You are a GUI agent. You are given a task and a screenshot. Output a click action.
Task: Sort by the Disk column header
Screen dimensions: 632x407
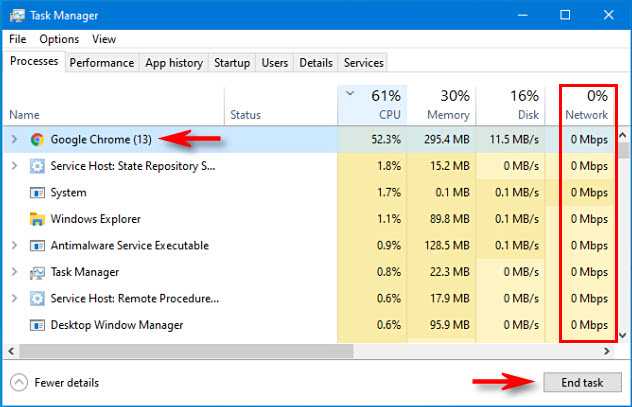coord(510,106)
